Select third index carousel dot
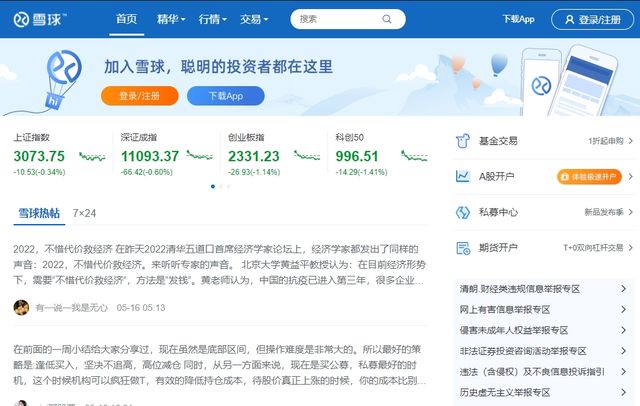 click(x=229, y=186)
